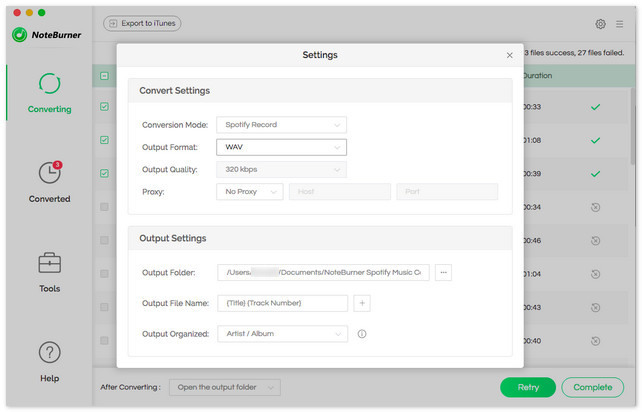
Task: Click success checkmark for the 00:33 track
Action: pyautogui.click(x=595, y=107)
